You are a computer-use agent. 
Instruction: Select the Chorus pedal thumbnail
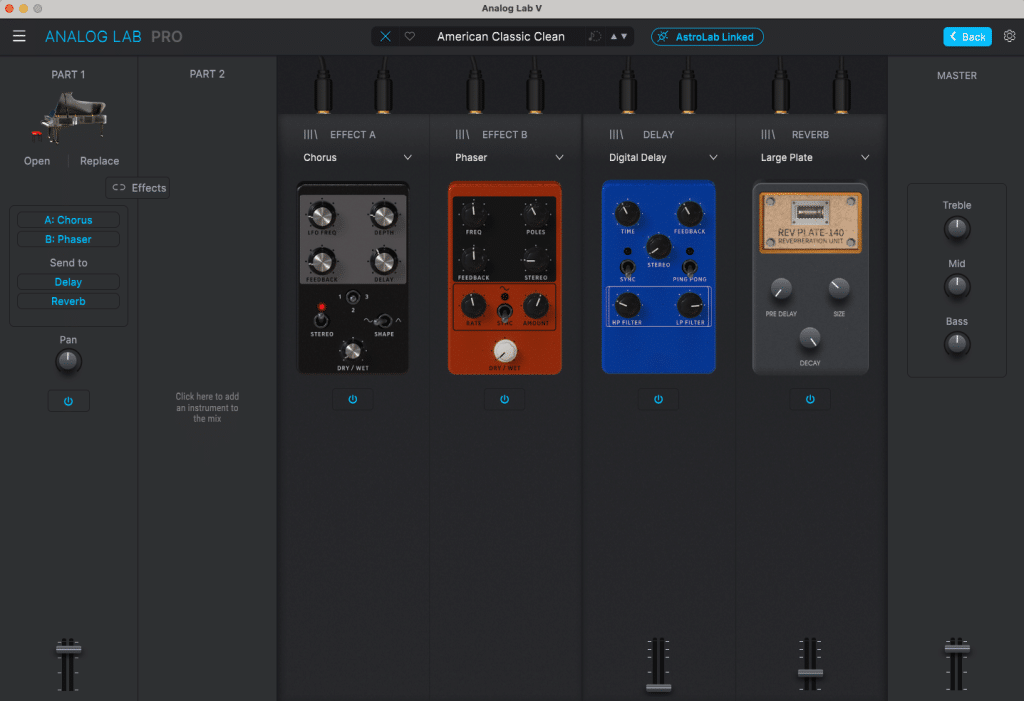tap(352, 278)
